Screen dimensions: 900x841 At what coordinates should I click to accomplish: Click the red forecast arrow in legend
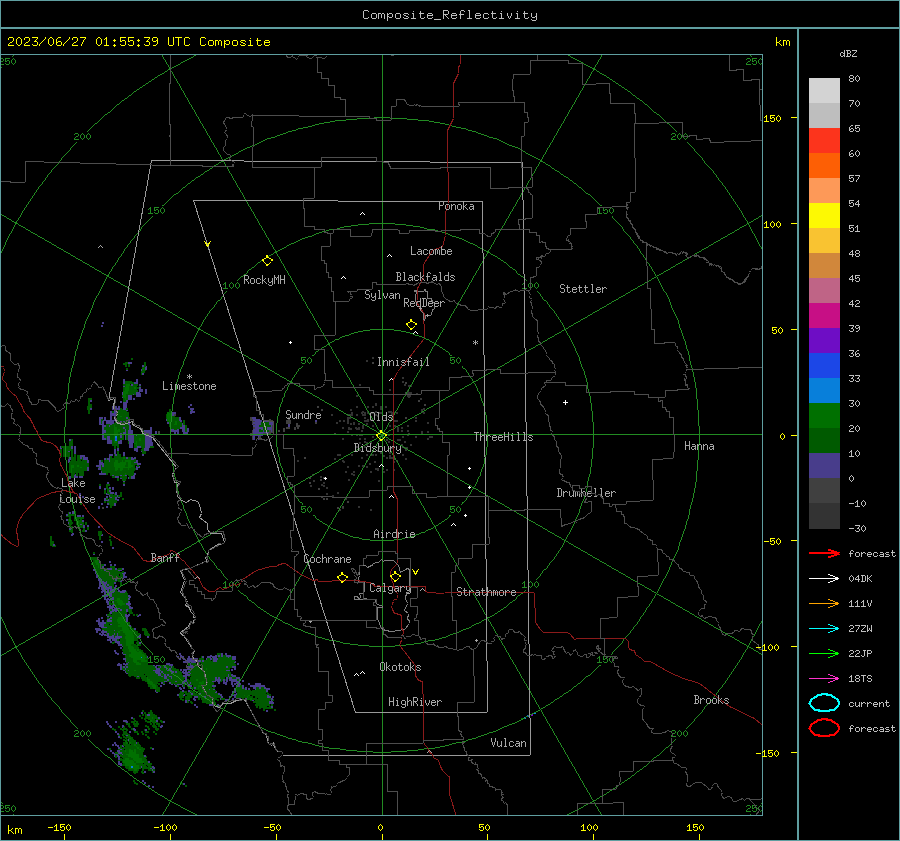click(824, 553)
